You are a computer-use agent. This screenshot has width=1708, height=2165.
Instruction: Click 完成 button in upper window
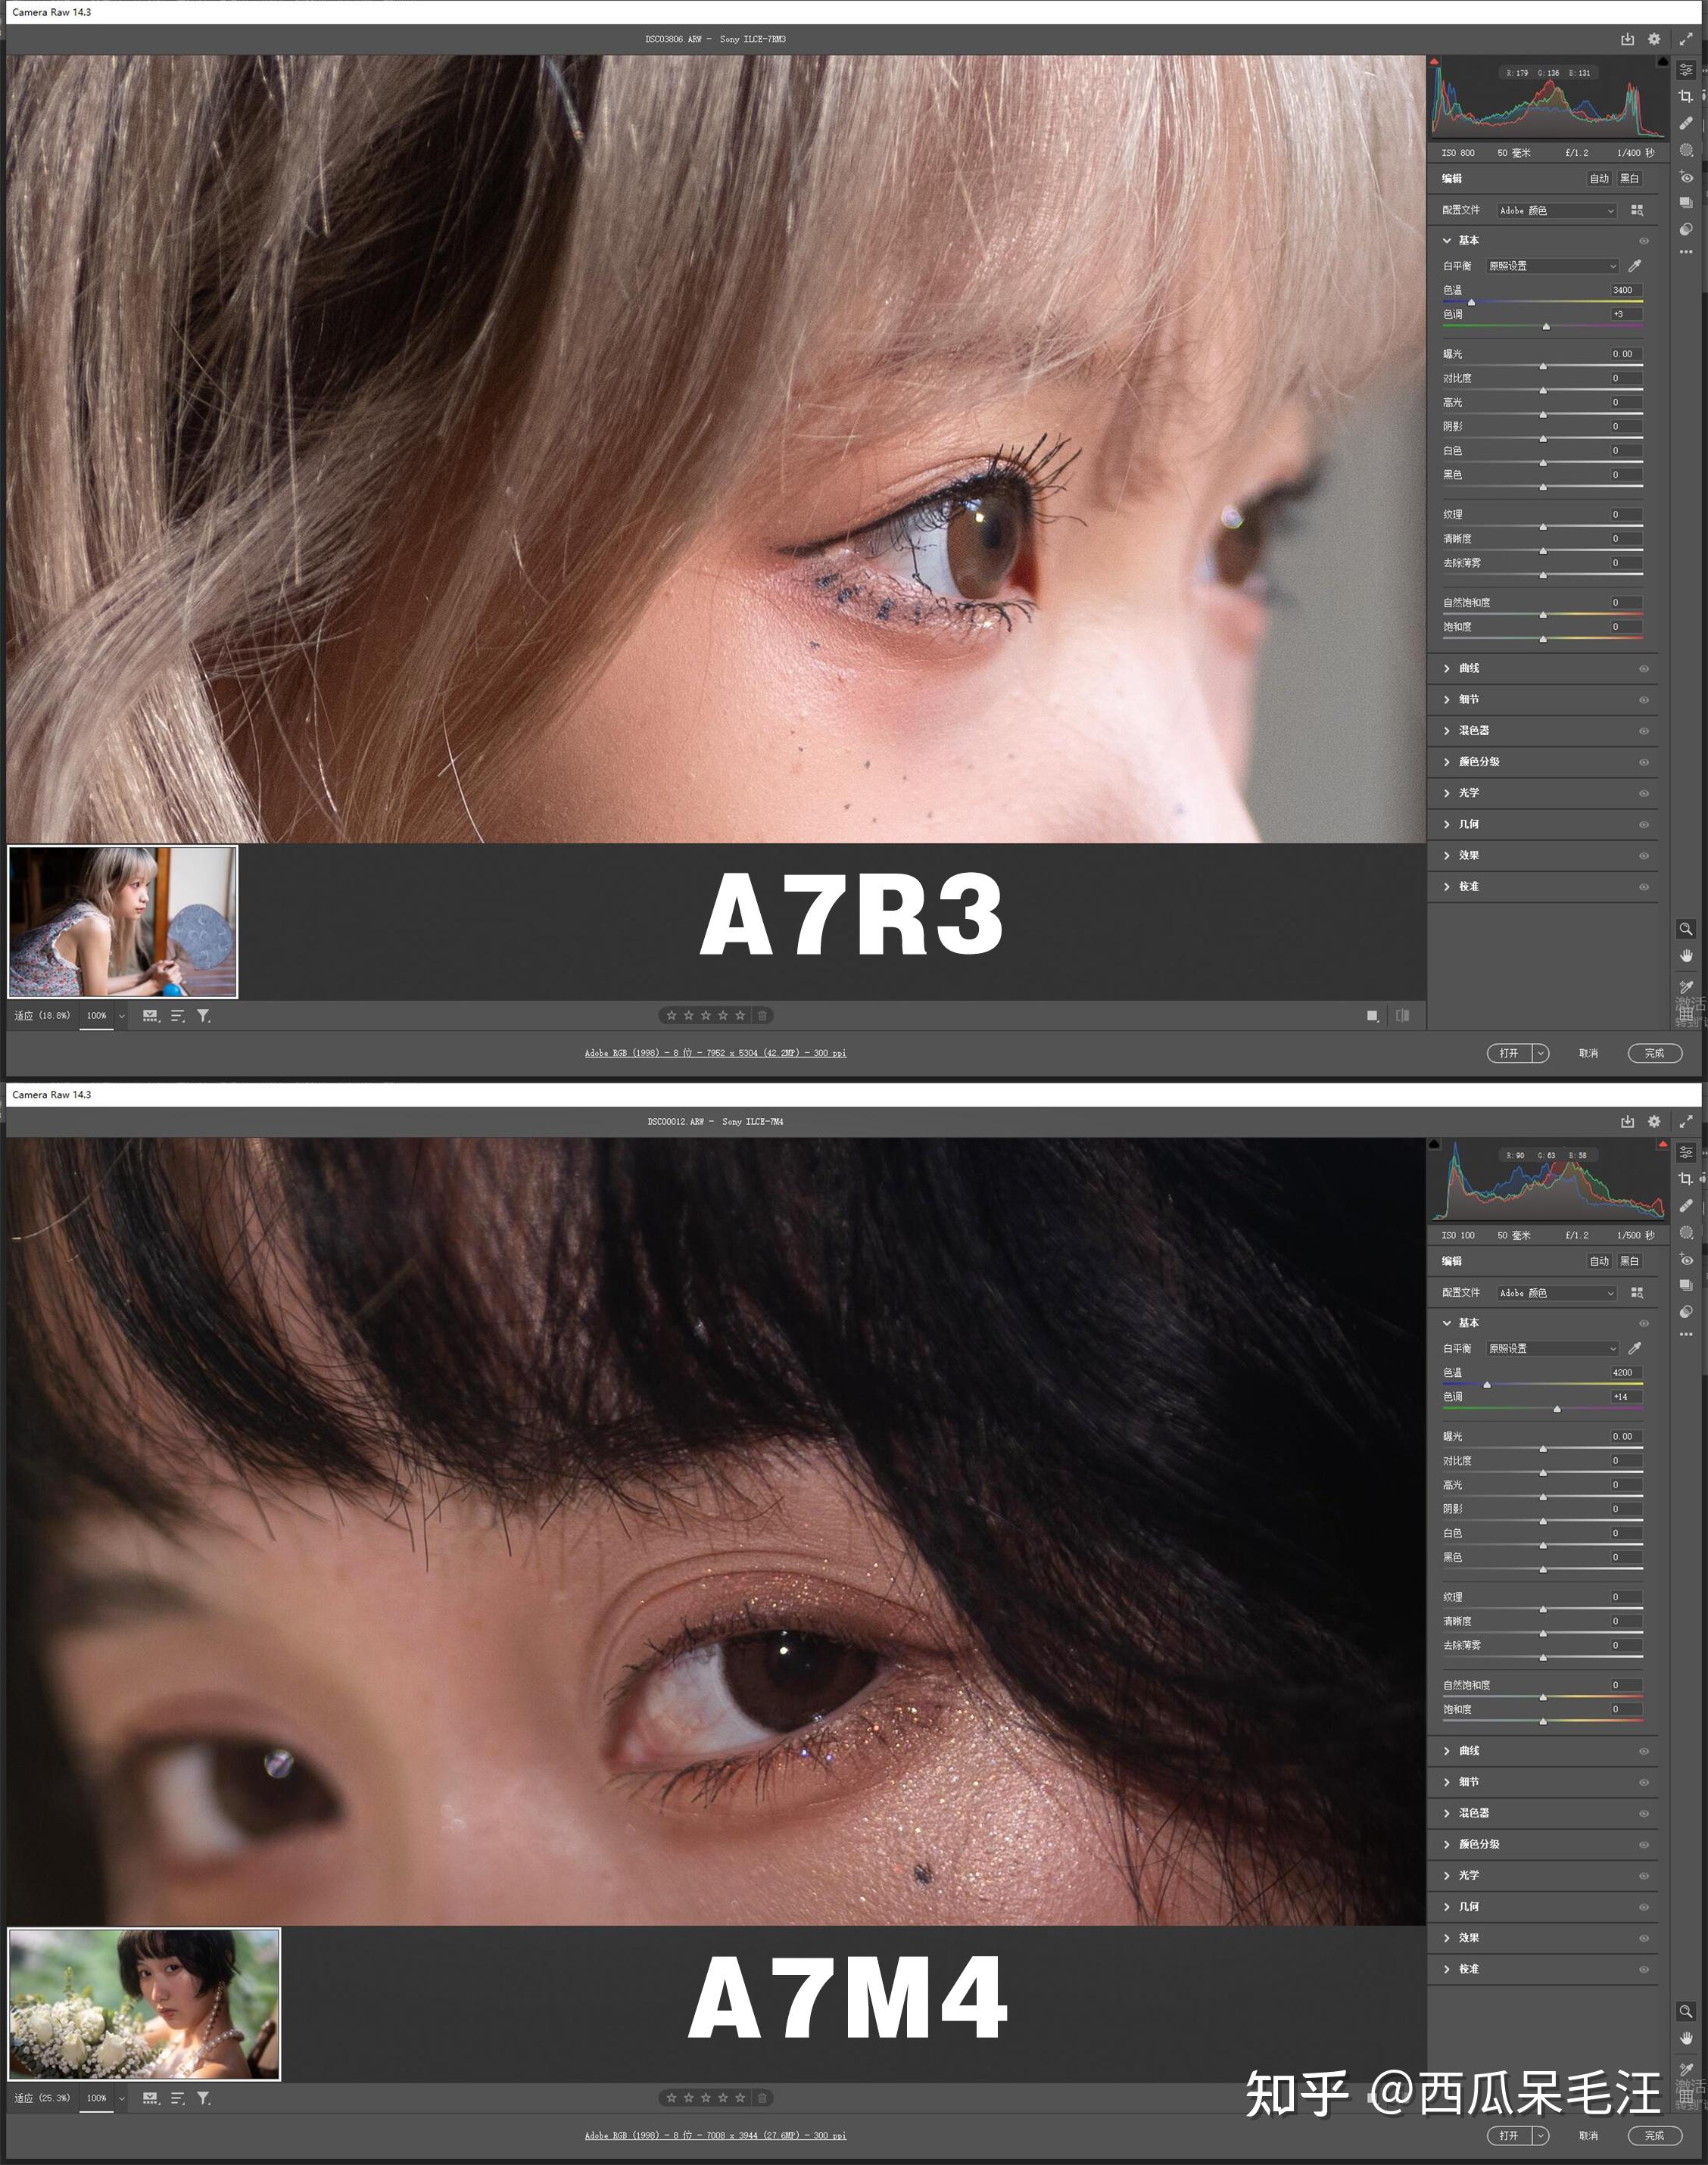[x=1654, y=1053]
